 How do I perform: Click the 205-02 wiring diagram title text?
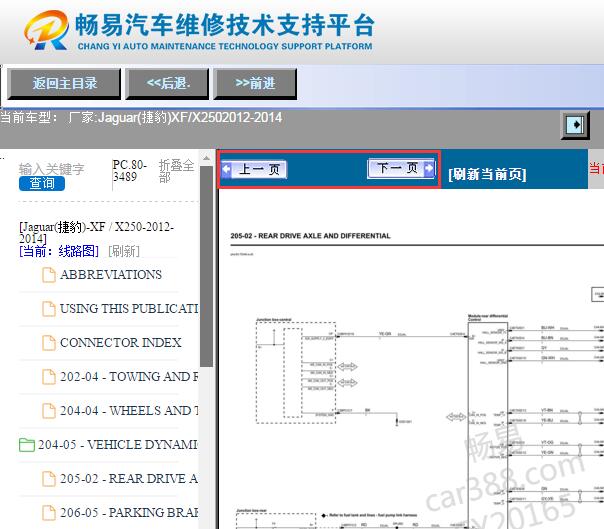click(x=310, y=236)
